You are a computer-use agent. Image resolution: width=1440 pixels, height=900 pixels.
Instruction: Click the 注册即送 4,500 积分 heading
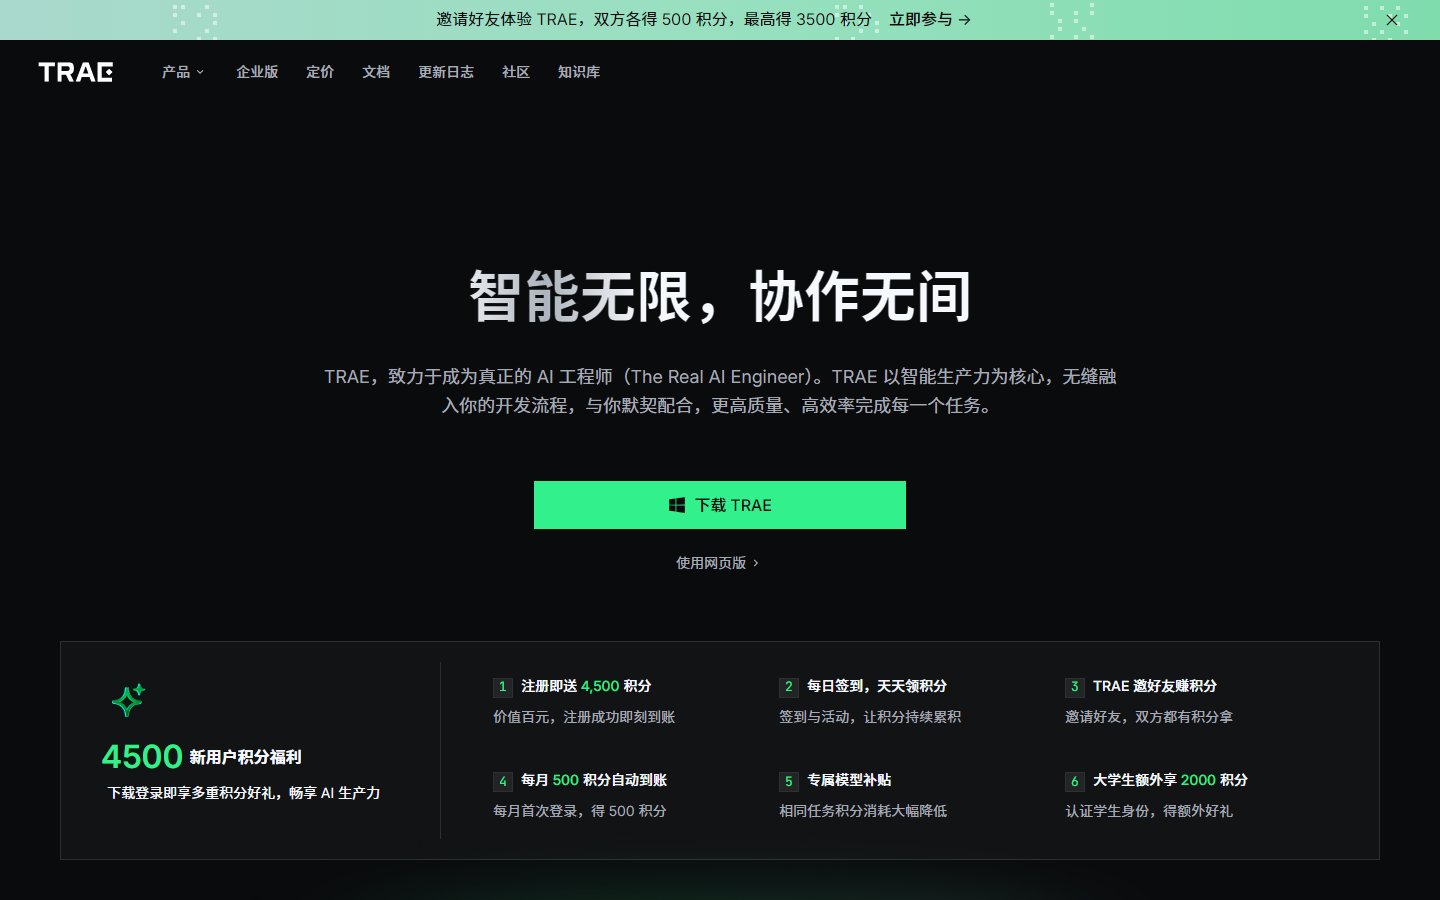click(586, 686)
